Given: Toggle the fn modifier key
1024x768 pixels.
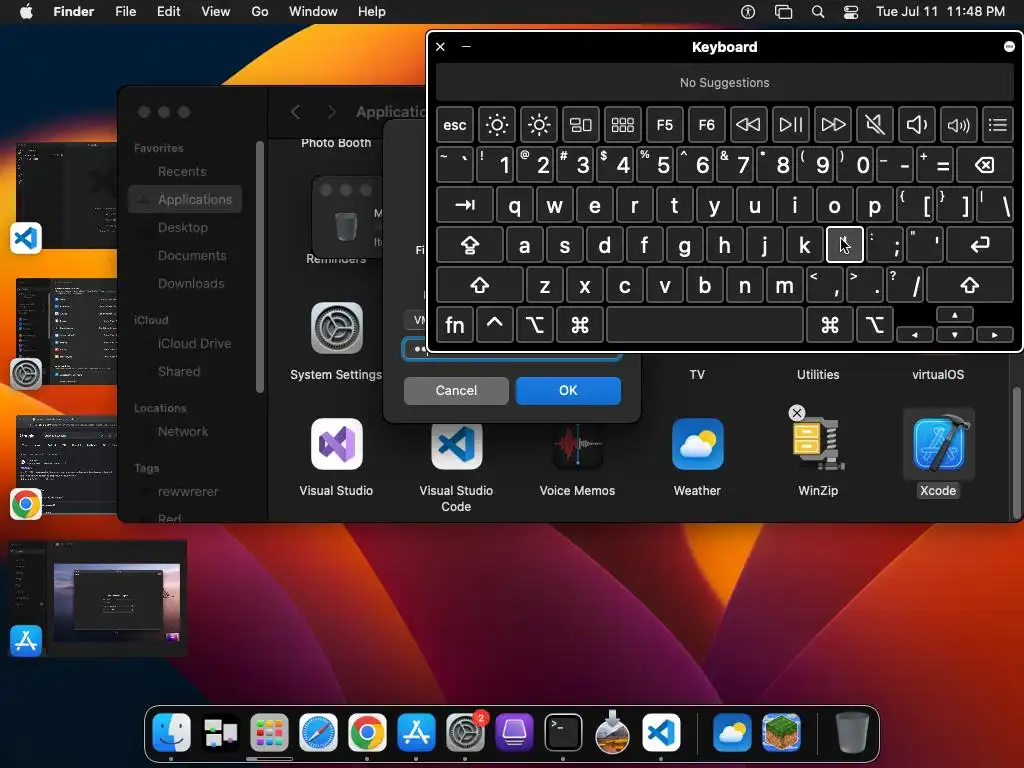Looking at the screenshot, I should pos(455,325).
